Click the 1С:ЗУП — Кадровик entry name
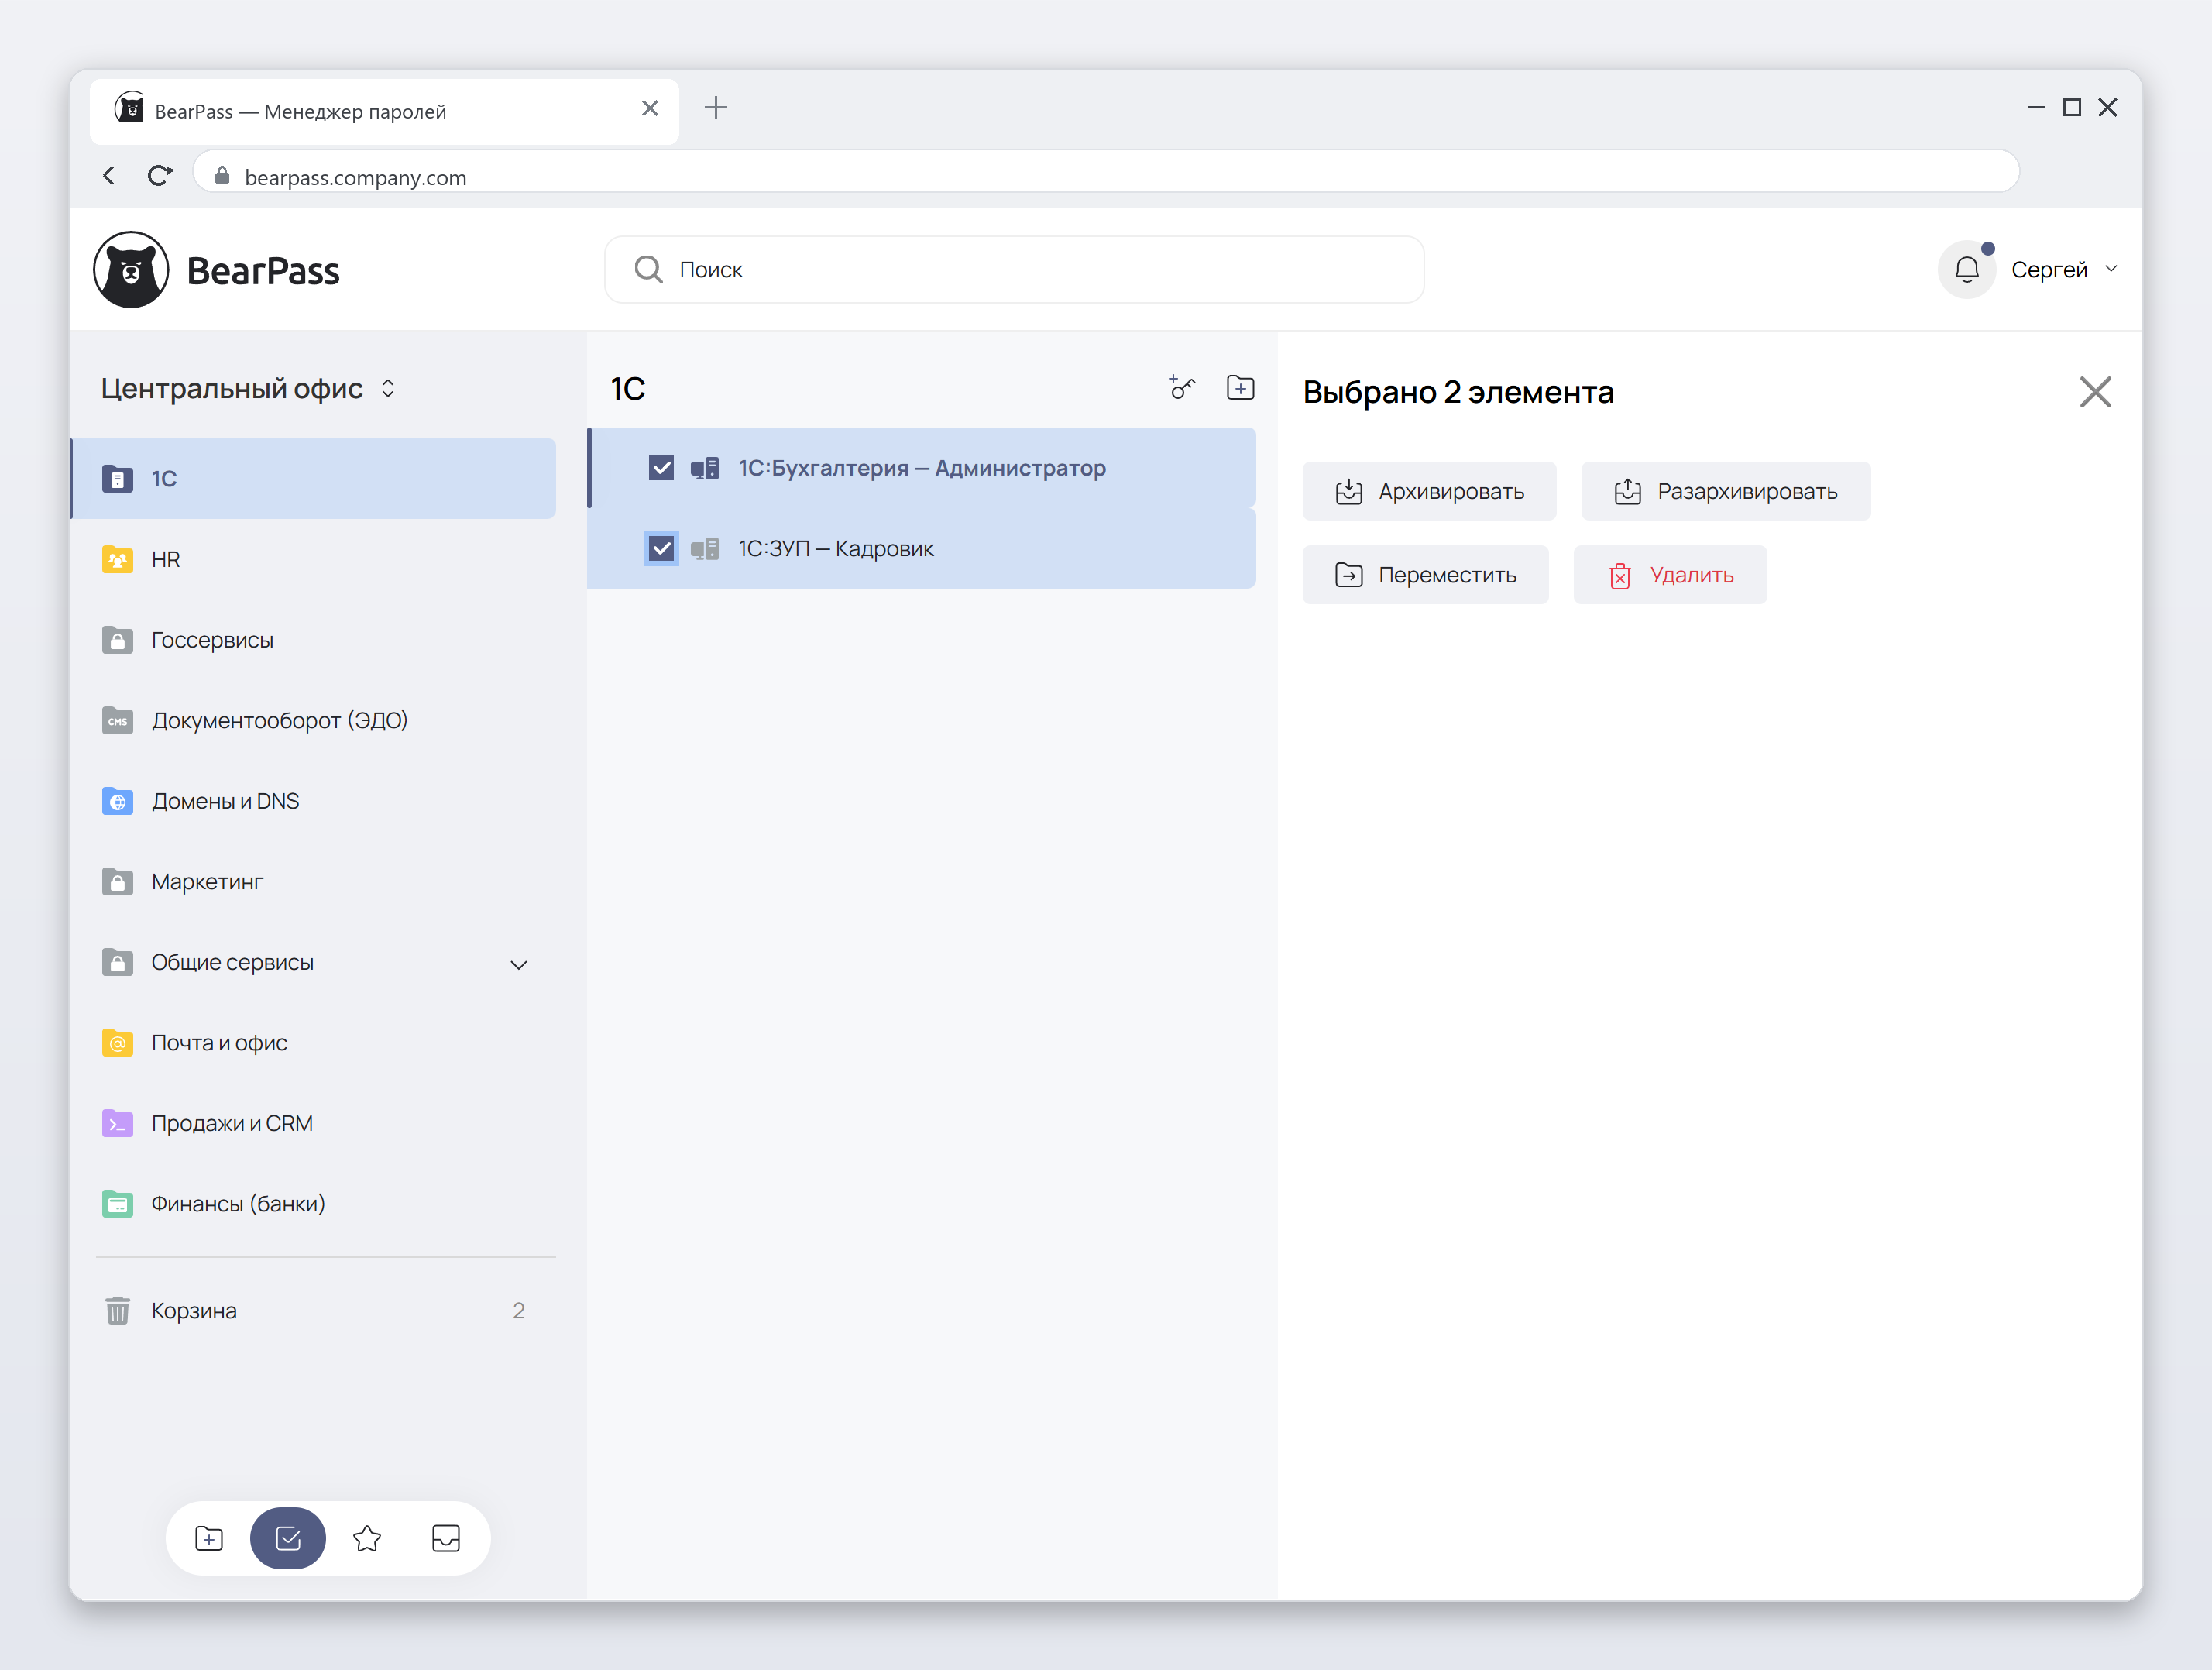This screenshot has width=2212, height=1670. pos(836,548)
